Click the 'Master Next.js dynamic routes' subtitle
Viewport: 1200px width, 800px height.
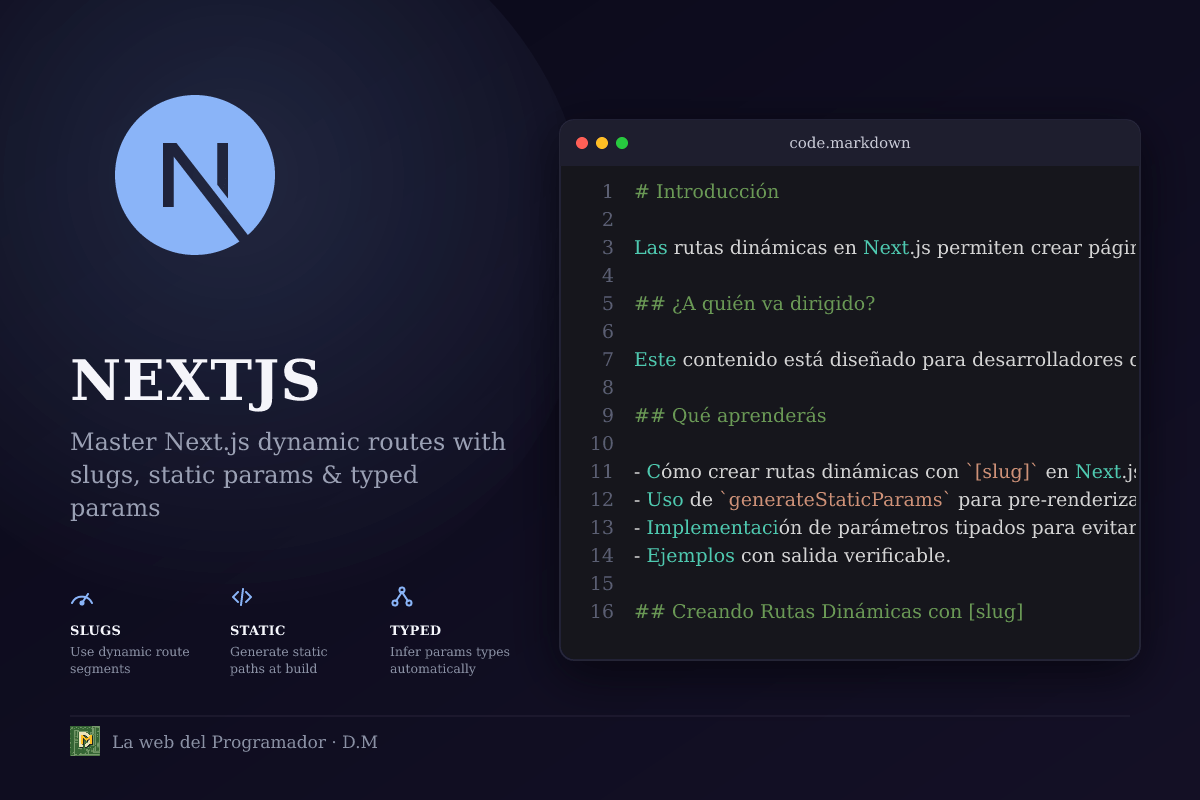(288, 474)
